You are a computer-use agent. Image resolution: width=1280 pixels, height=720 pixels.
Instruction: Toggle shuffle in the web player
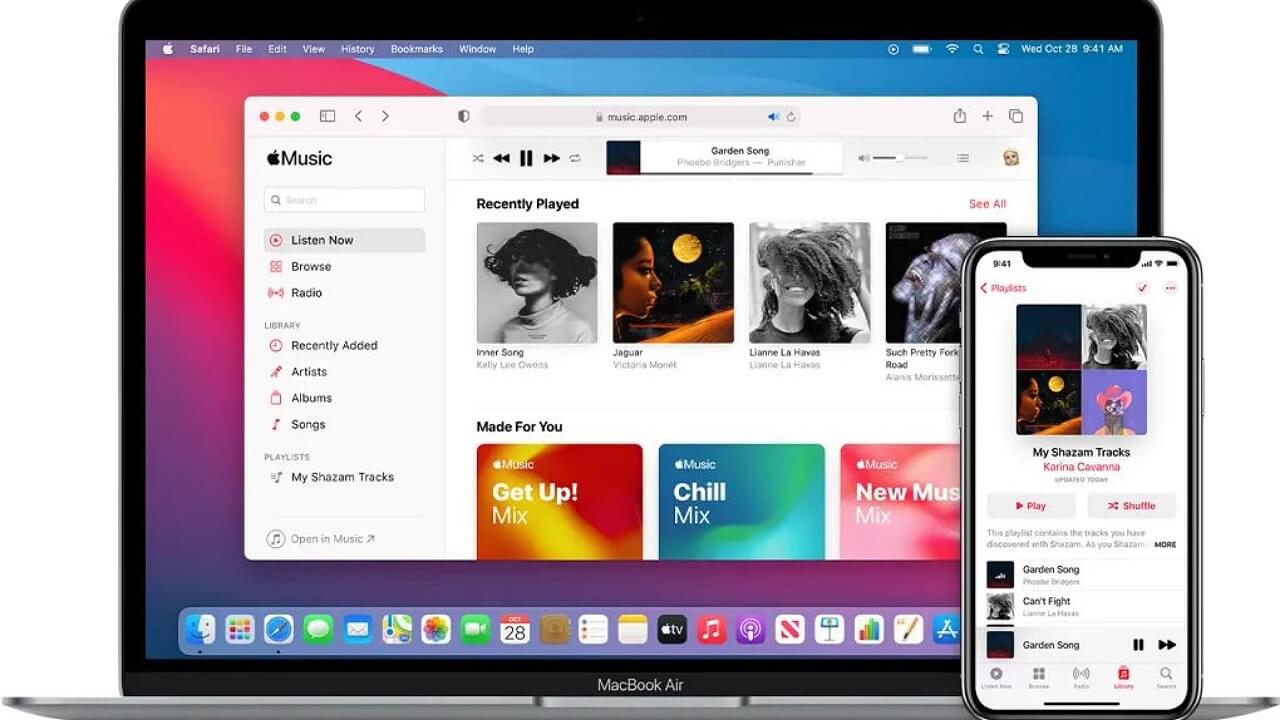tap(478, 158)
